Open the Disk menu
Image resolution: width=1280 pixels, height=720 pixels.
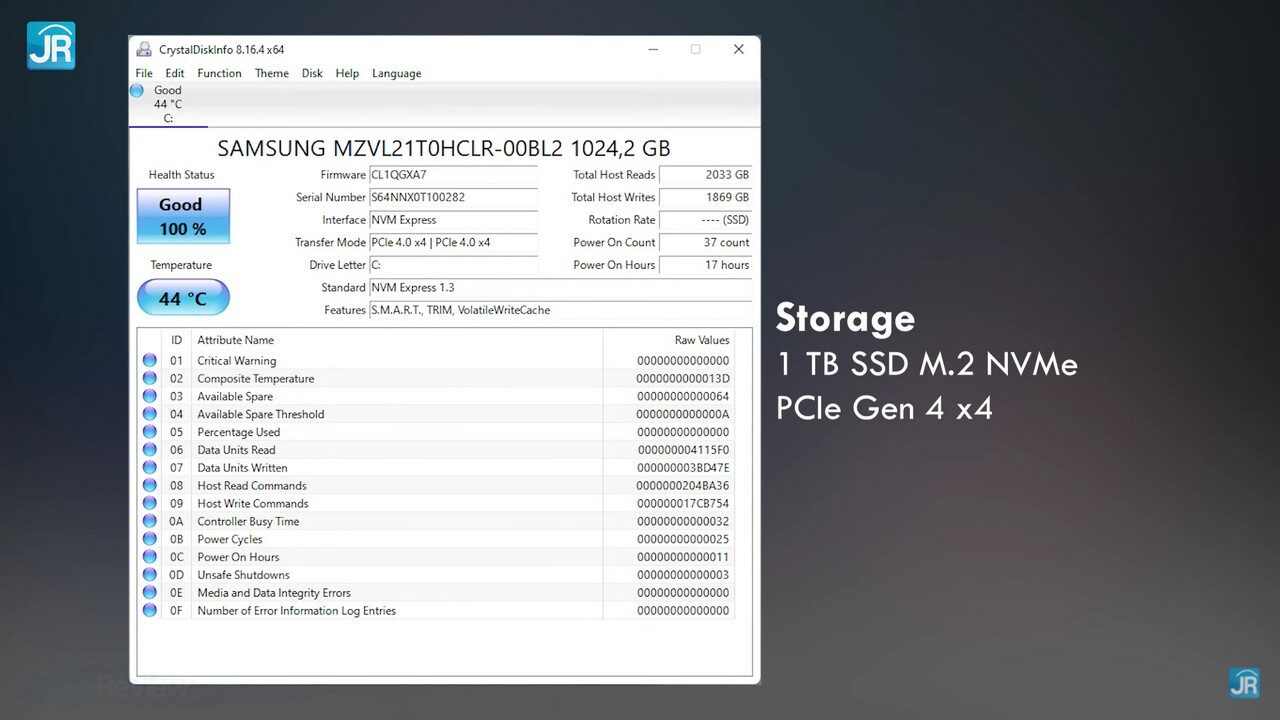pos(312,73)
